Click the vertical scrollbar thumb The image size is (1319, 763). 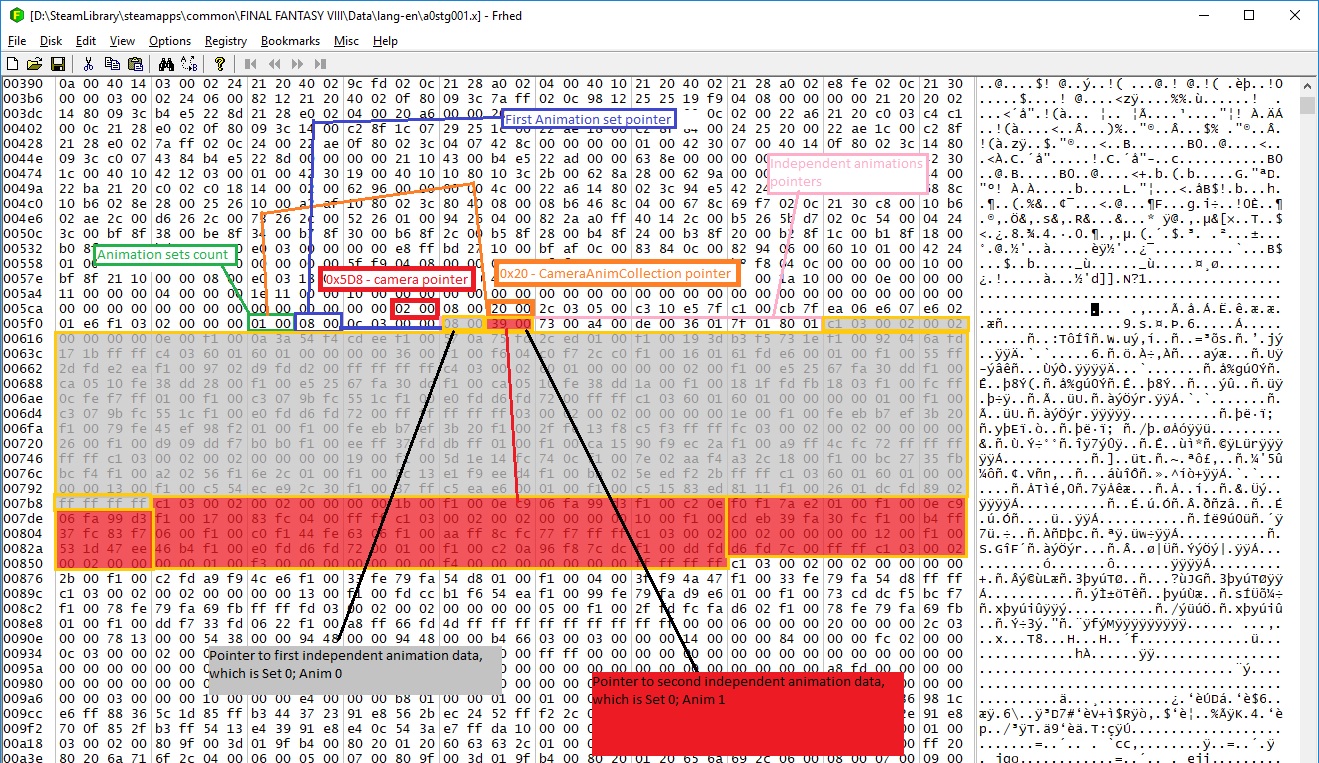1307,105
